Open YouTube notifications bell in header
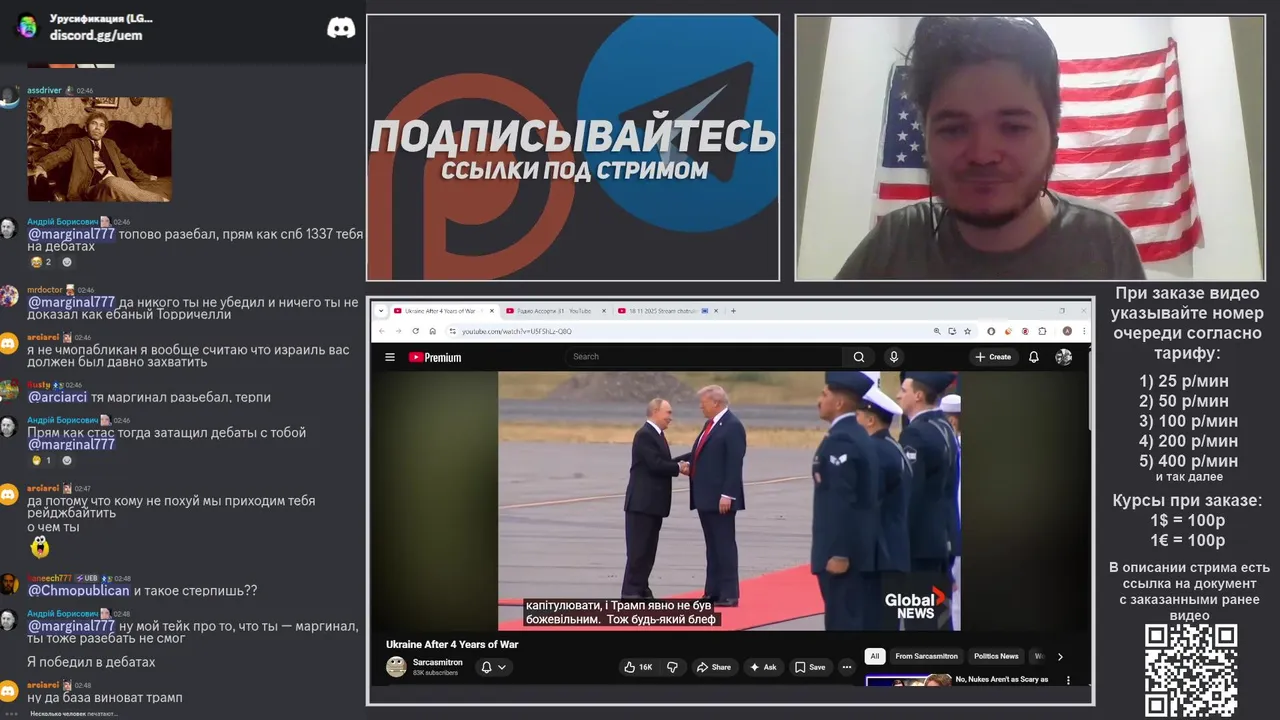 click(x=1034, y=357)
